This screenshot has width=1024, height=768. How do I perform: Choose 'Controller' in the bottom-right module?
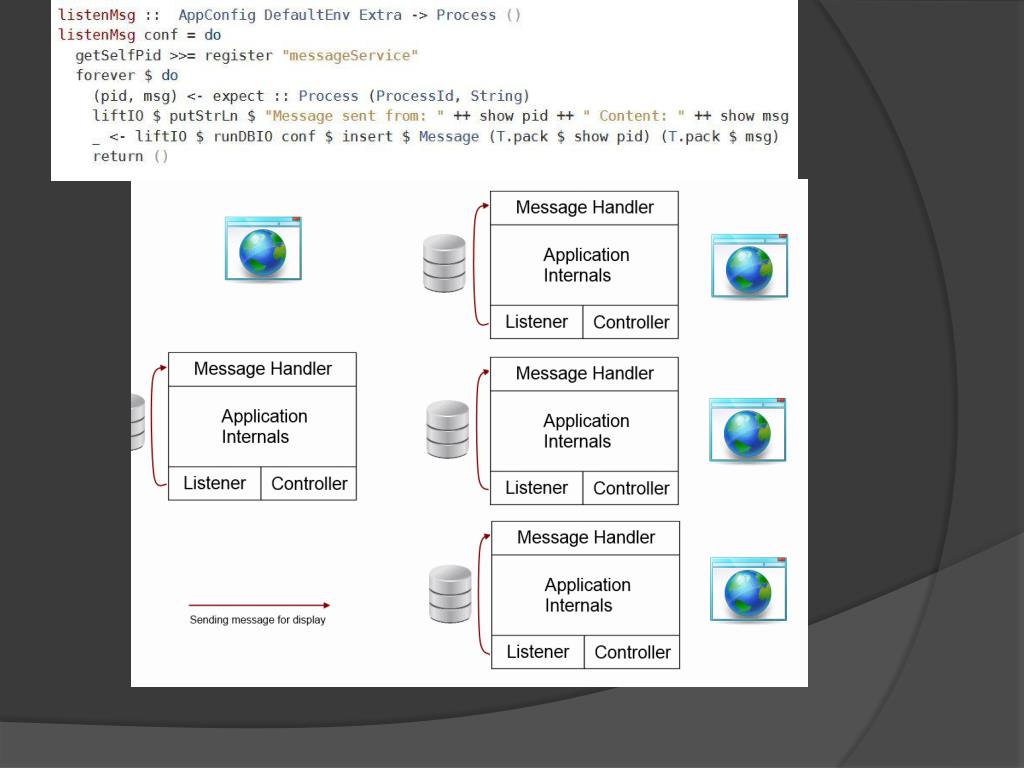pyautogui.click(x=632, y=652)
